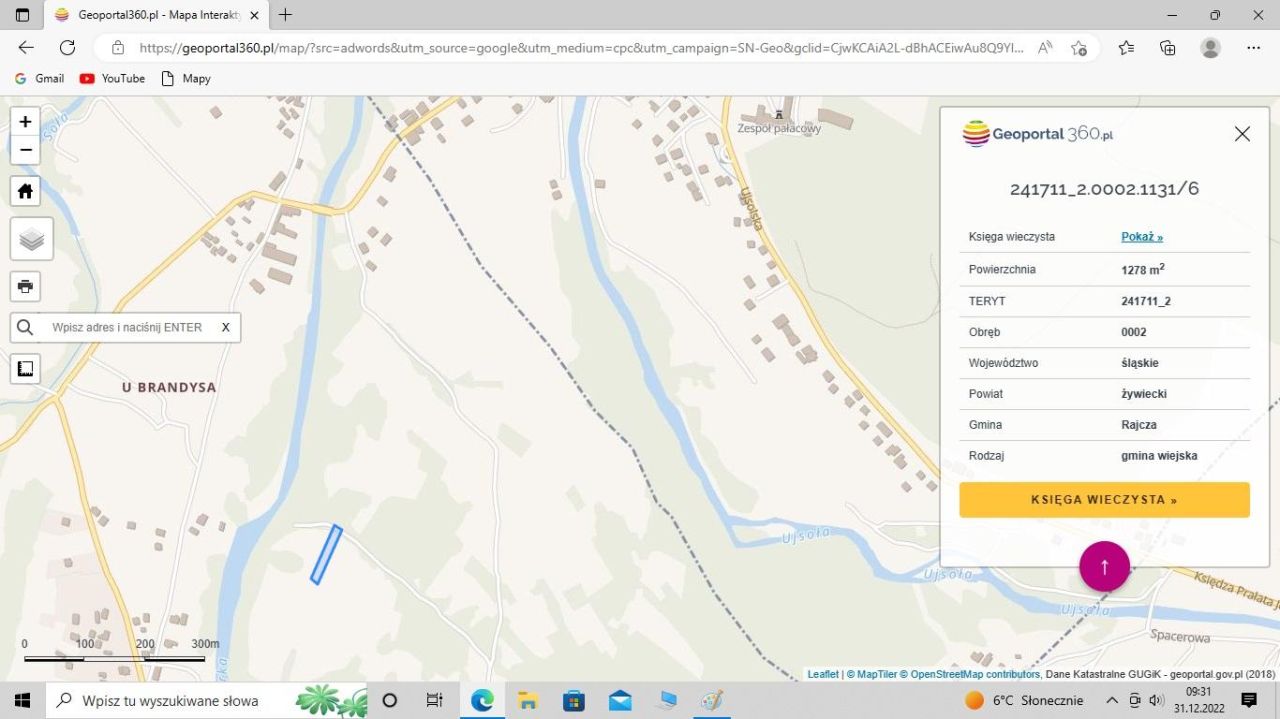Switch to the Geoportal360.pl browser tab
Viewport: 1280px width, 719px height.
150,15
